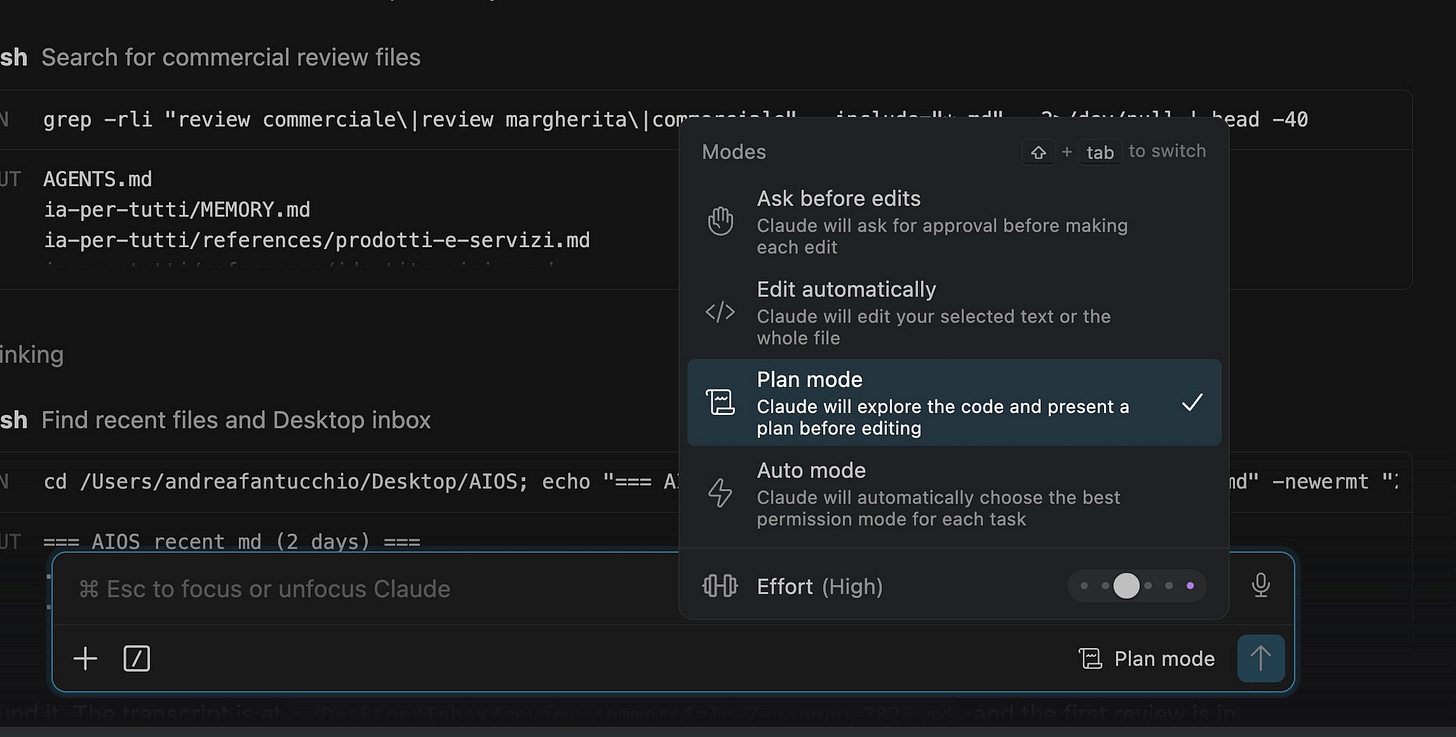1456x737 pixels.
Task: Set Effort to the lowest dot
Action: click(1084, 586)
